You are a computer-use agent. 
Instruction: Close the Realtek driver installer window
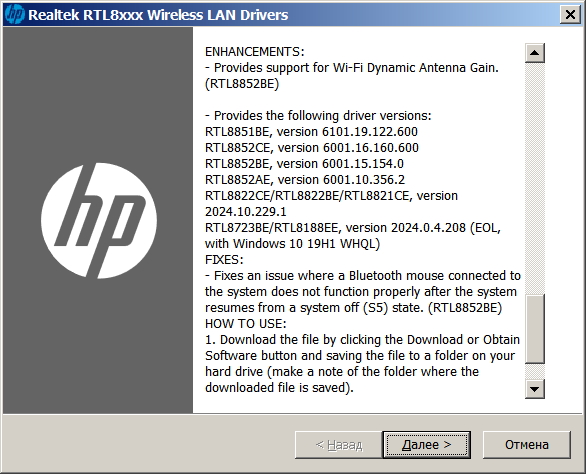click(x=570, y=15)
